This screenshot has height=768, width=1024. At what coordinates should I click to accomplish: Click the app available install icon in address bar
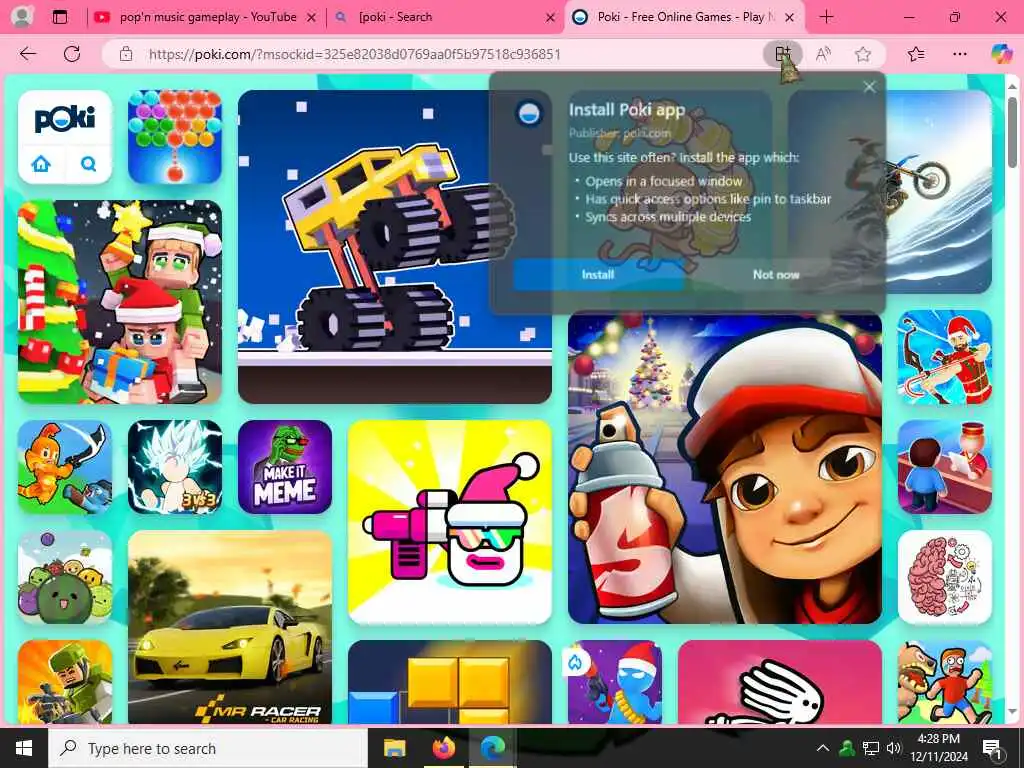[782, 54]
